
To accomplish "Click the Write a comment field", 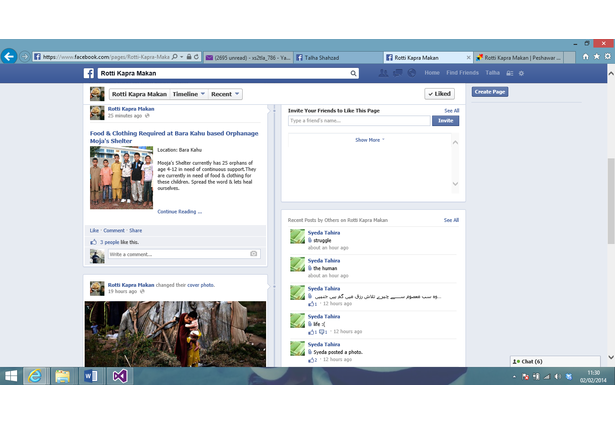I will click(179, 254).
